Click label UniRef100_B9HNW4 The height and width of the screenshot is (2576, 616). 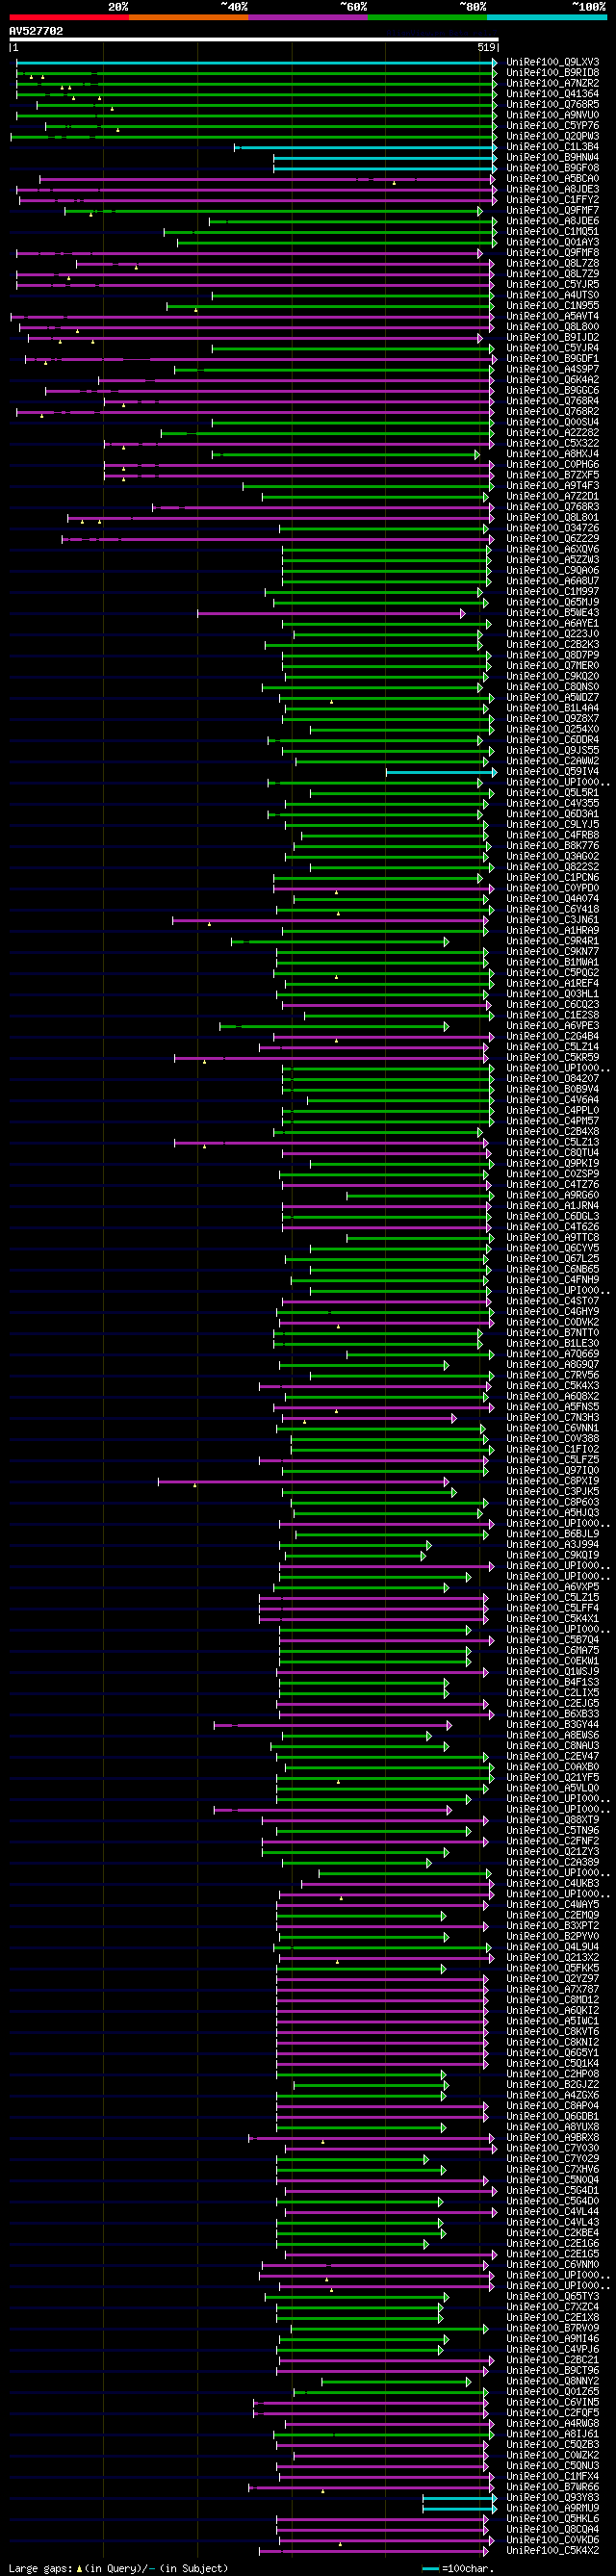pyautogui.click(x=553, y=157)
